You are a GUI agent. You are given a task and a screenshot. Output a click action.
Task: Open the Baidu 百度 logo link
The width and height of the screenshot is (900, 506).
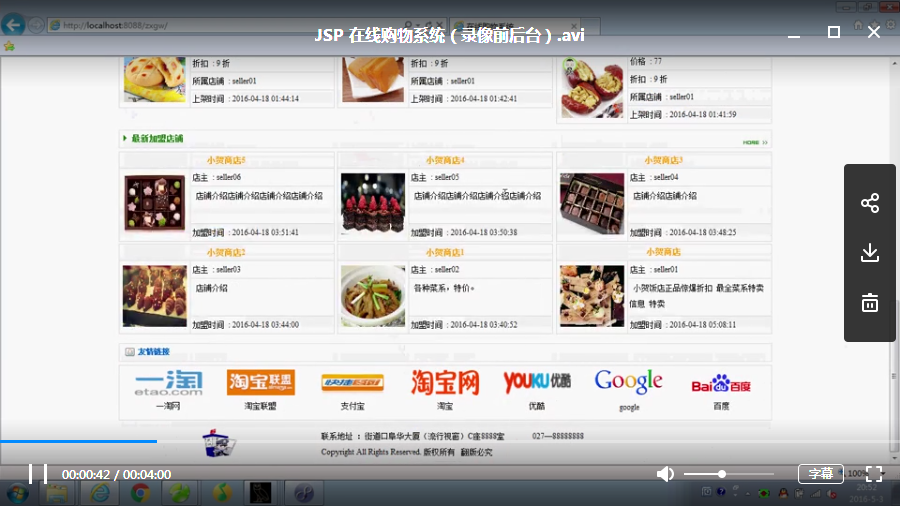click(721, 384)
